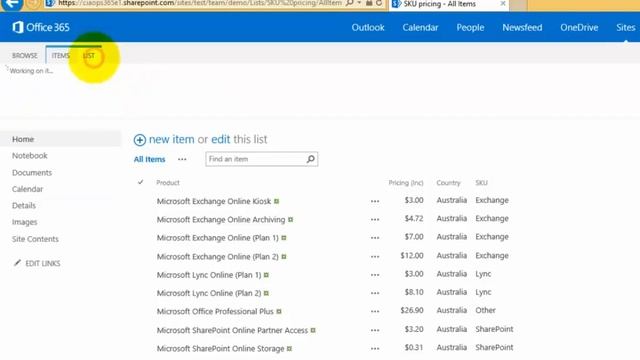This screenshot has width=640, height=360.
Task: Open ellipsis menu for Exchange Online Archiving
Action: [375, 220]
